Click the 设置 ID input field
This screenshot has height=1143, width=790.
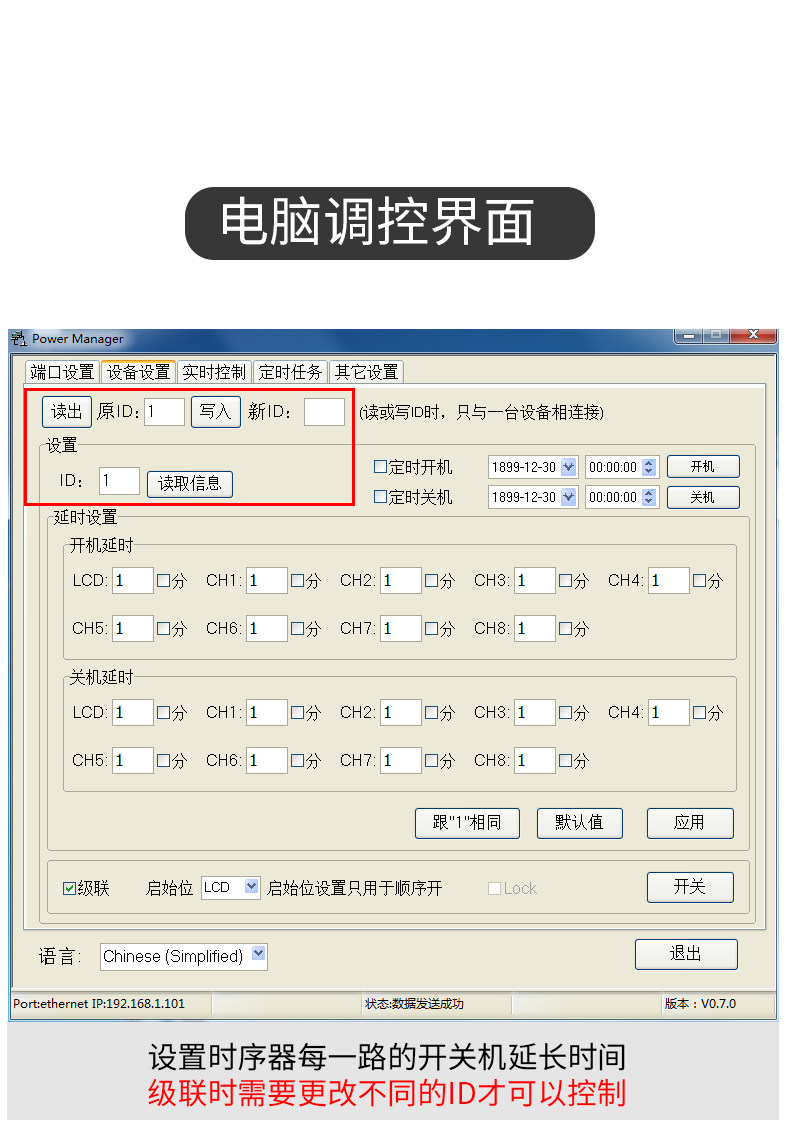tap(120, 481)
